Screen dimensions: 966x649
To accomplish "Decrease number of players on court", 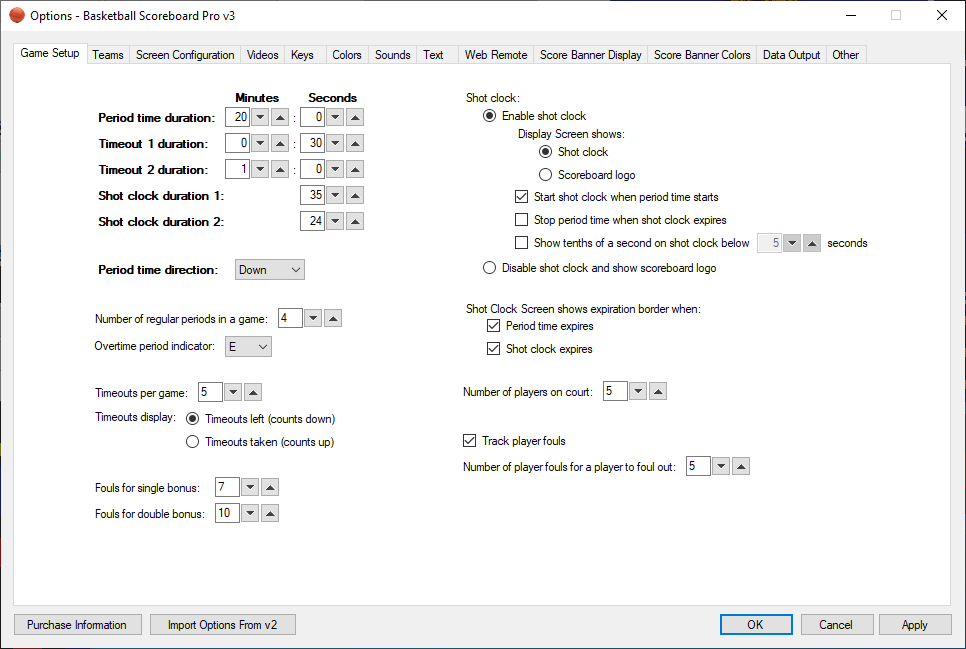I will click(x=637, y=392).
